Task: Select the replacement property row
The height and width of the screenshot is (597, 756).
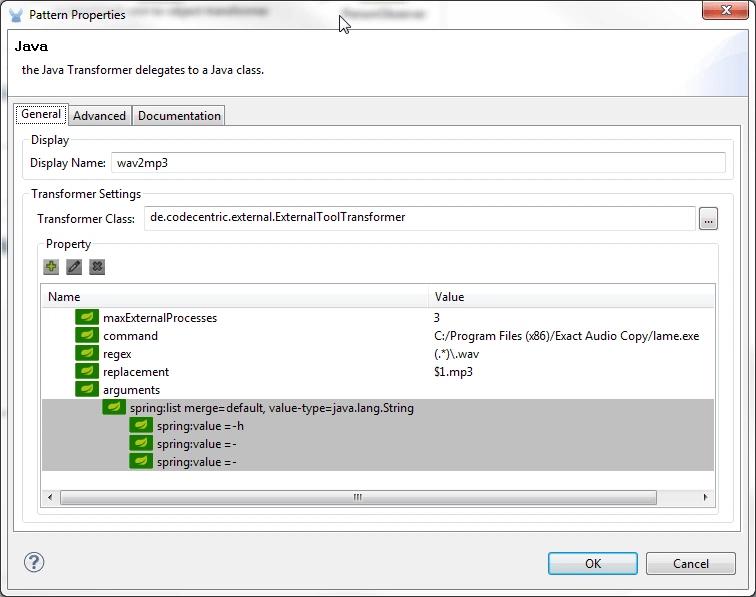Action: point(135,372)
